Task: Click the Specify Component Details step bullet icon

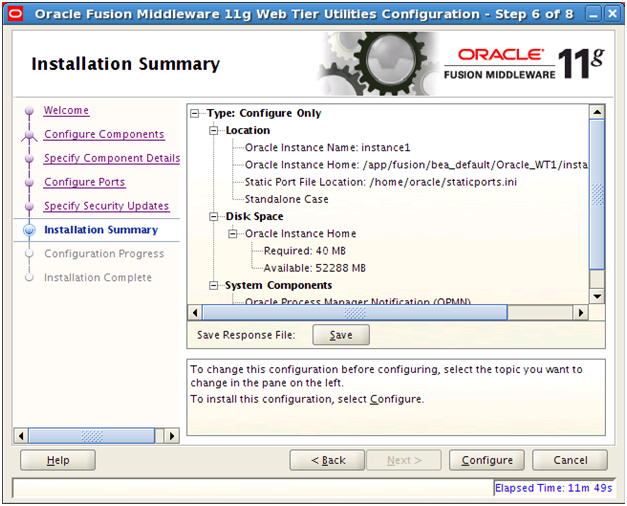Action: [x=29, y=158]
